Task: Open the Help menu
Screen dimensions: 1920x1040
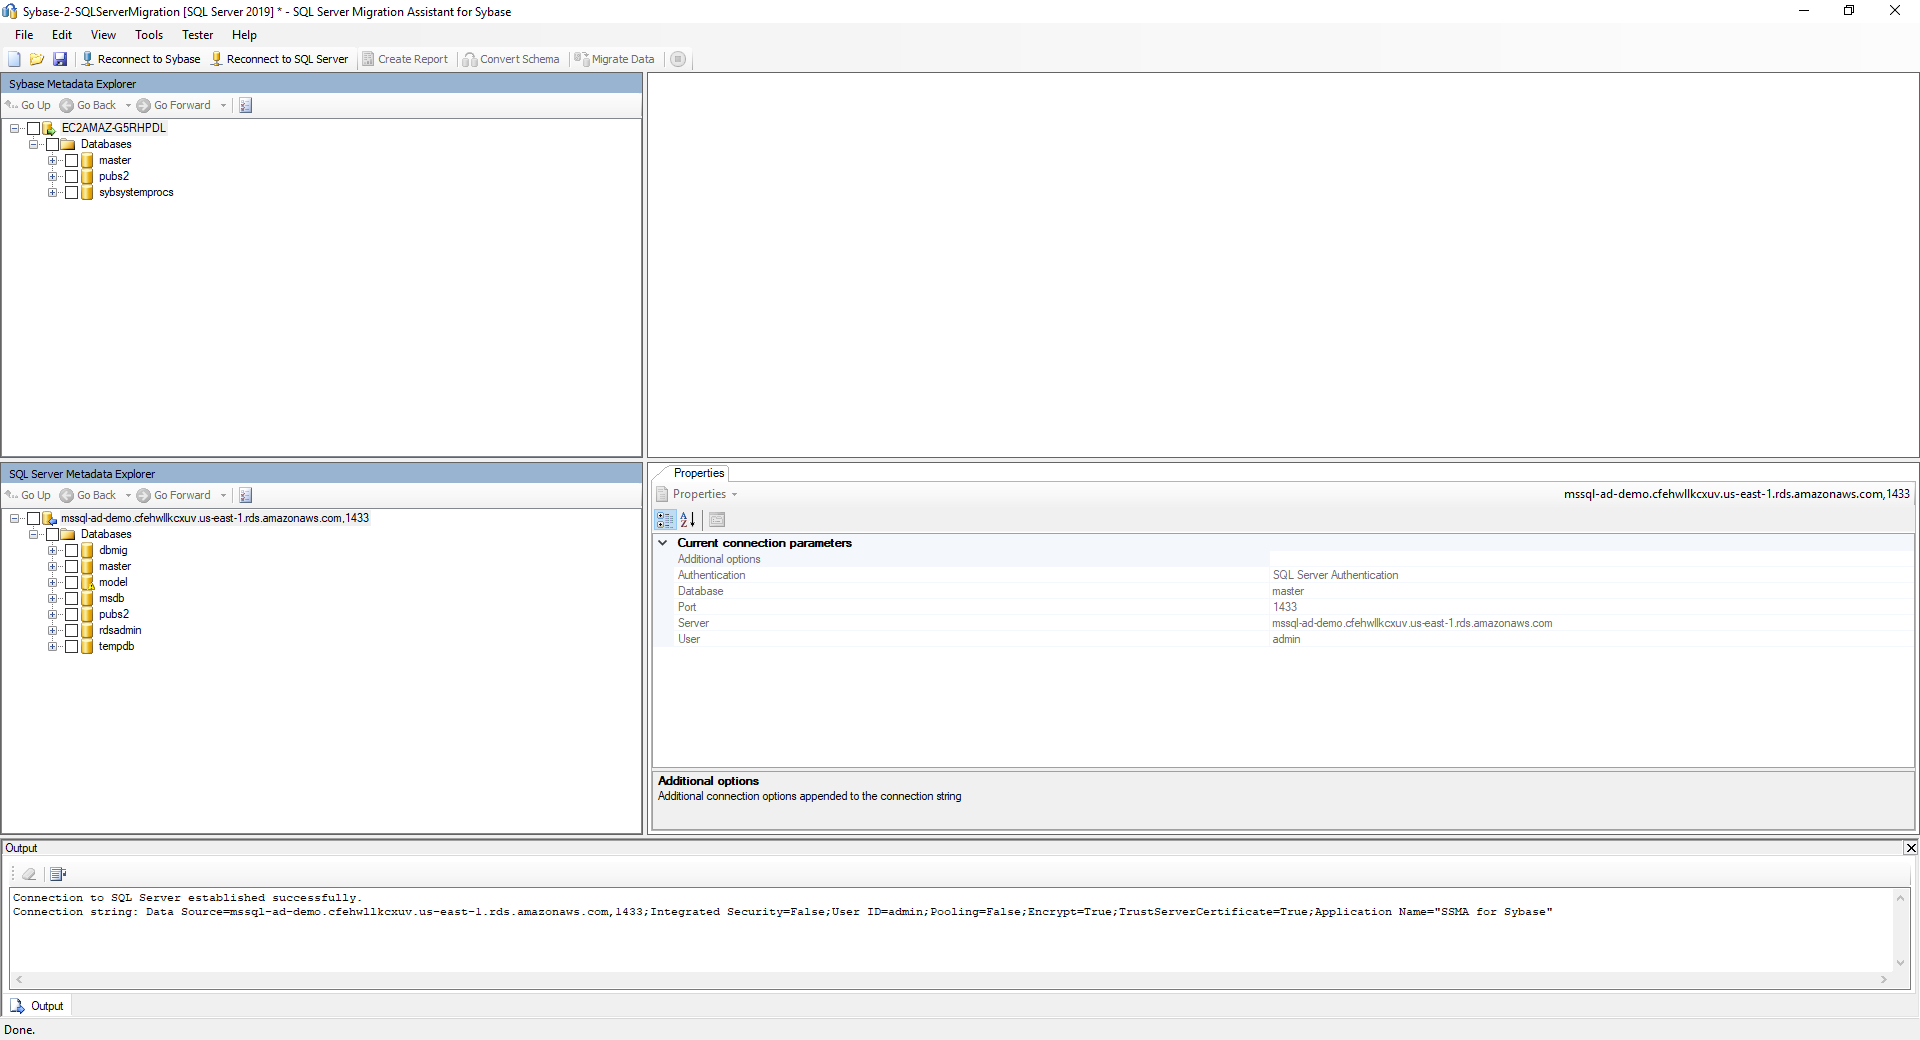Action: click(244, 35)
